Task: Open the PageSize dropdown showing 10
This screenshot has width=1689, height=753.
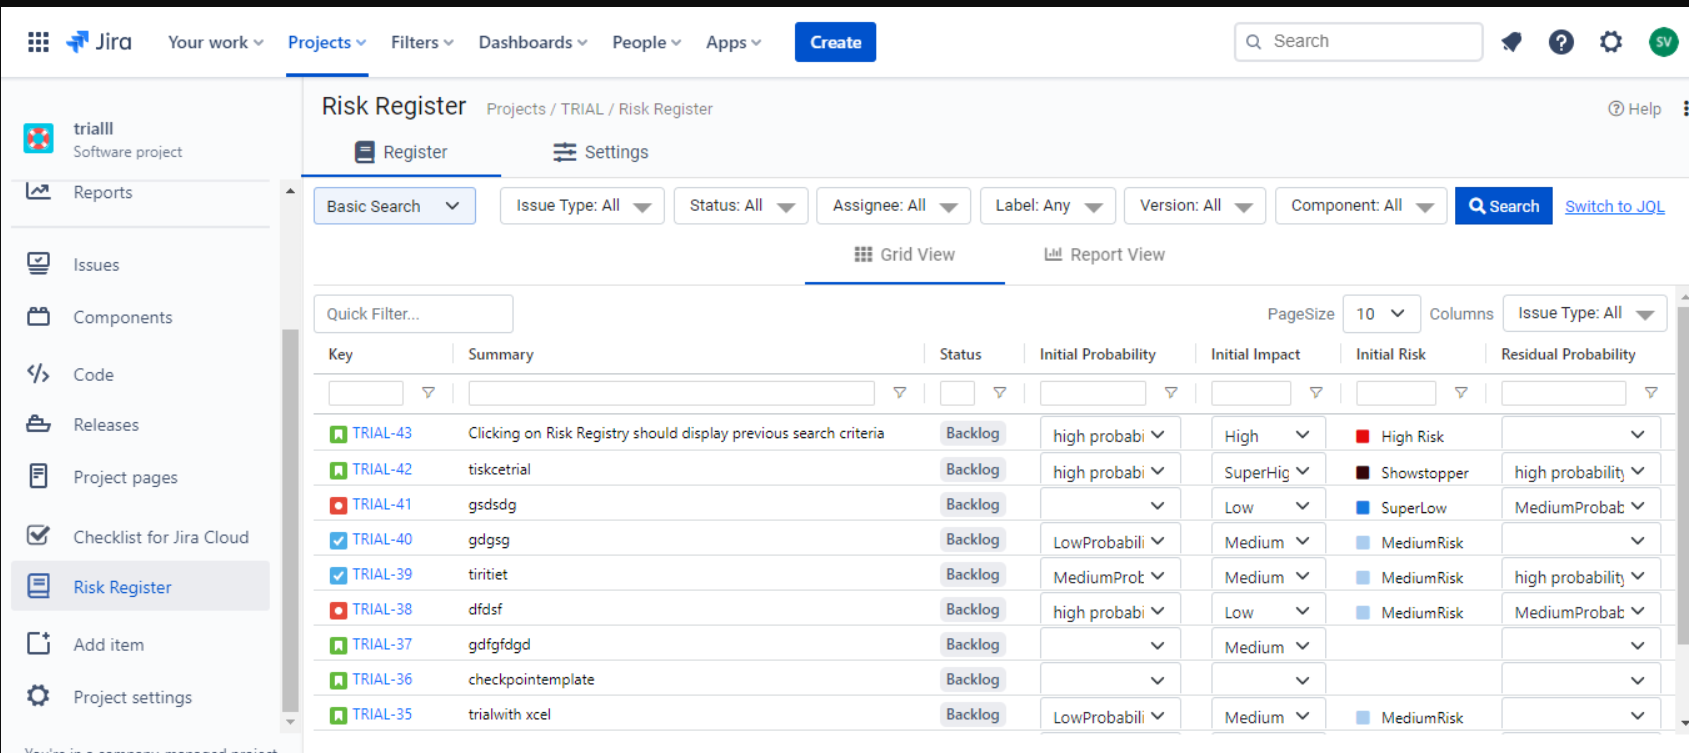Action: coord(1380,314)
